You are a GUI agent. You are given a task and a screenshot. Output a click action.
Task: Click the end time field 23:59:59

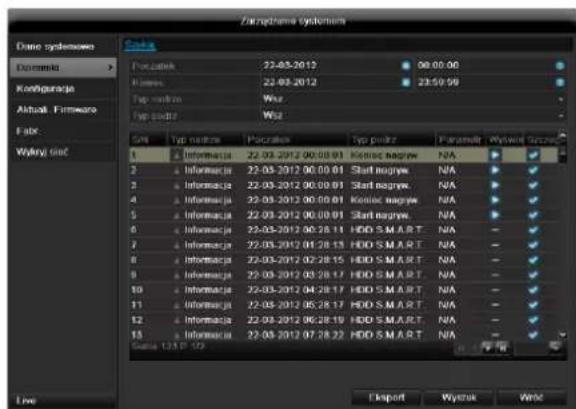[x=485, y=82]
